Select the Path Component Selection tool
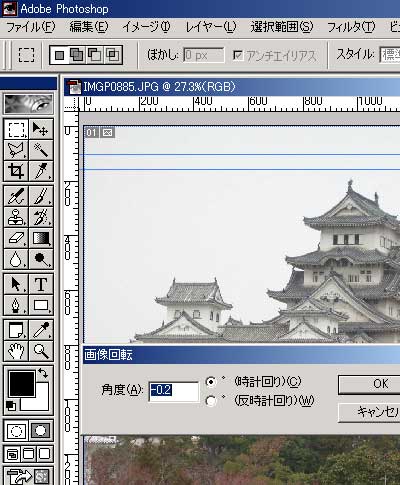The width and height of the screenshot is (400, 485). (16, 284)
